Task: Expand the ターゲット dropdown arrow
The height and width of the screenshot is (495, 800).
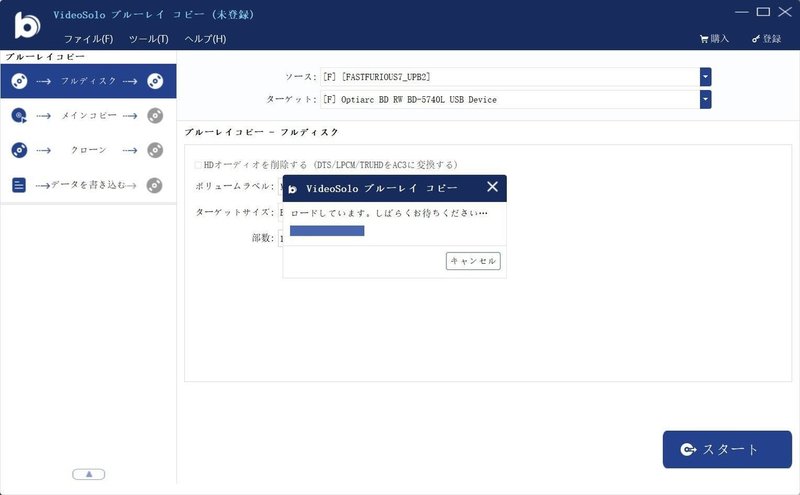Action: pos(705,100)
